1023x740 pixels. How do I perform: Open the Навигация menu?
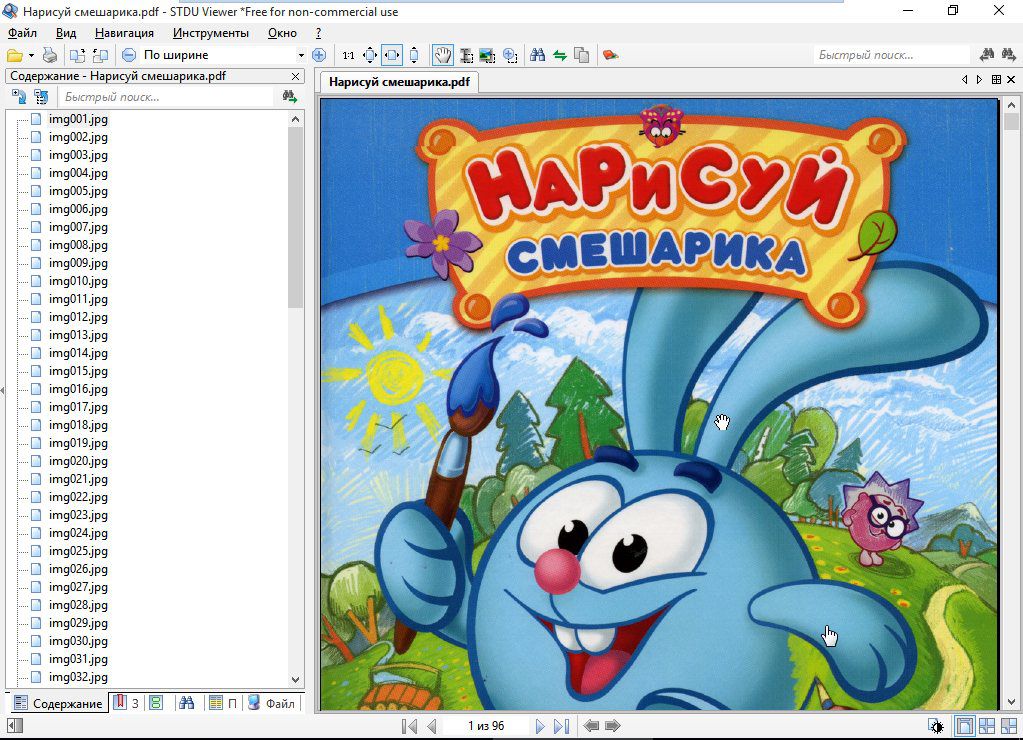click(124, 33)
